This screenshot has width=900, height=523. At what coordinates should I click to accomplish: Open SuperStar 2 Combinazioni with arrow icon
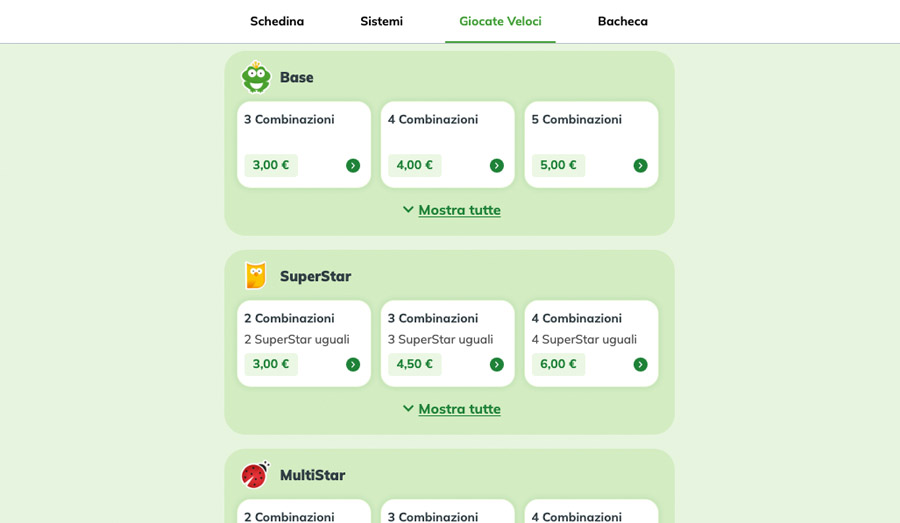tap(353, 365)
